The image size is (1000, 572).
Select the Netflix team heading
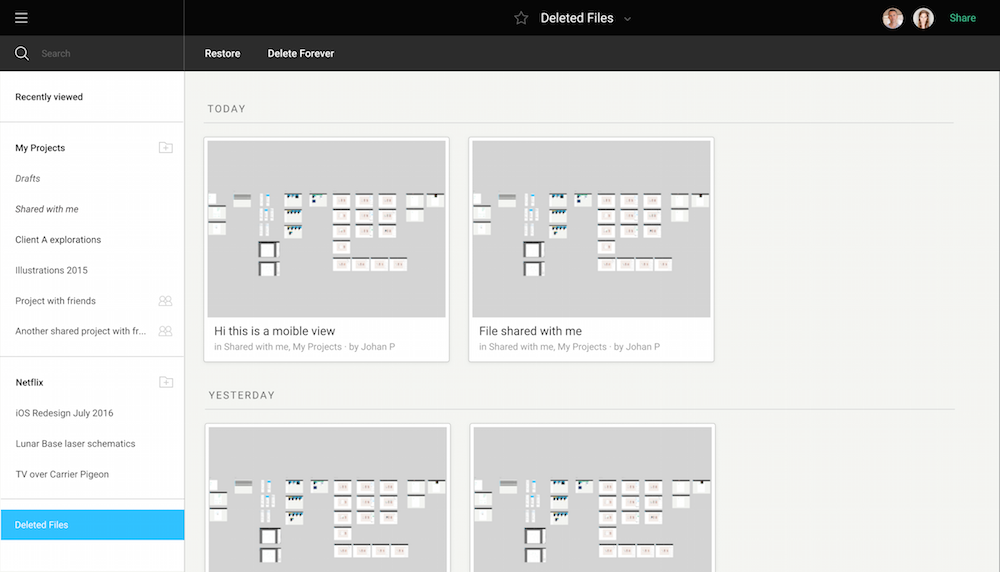coord(29,383)
